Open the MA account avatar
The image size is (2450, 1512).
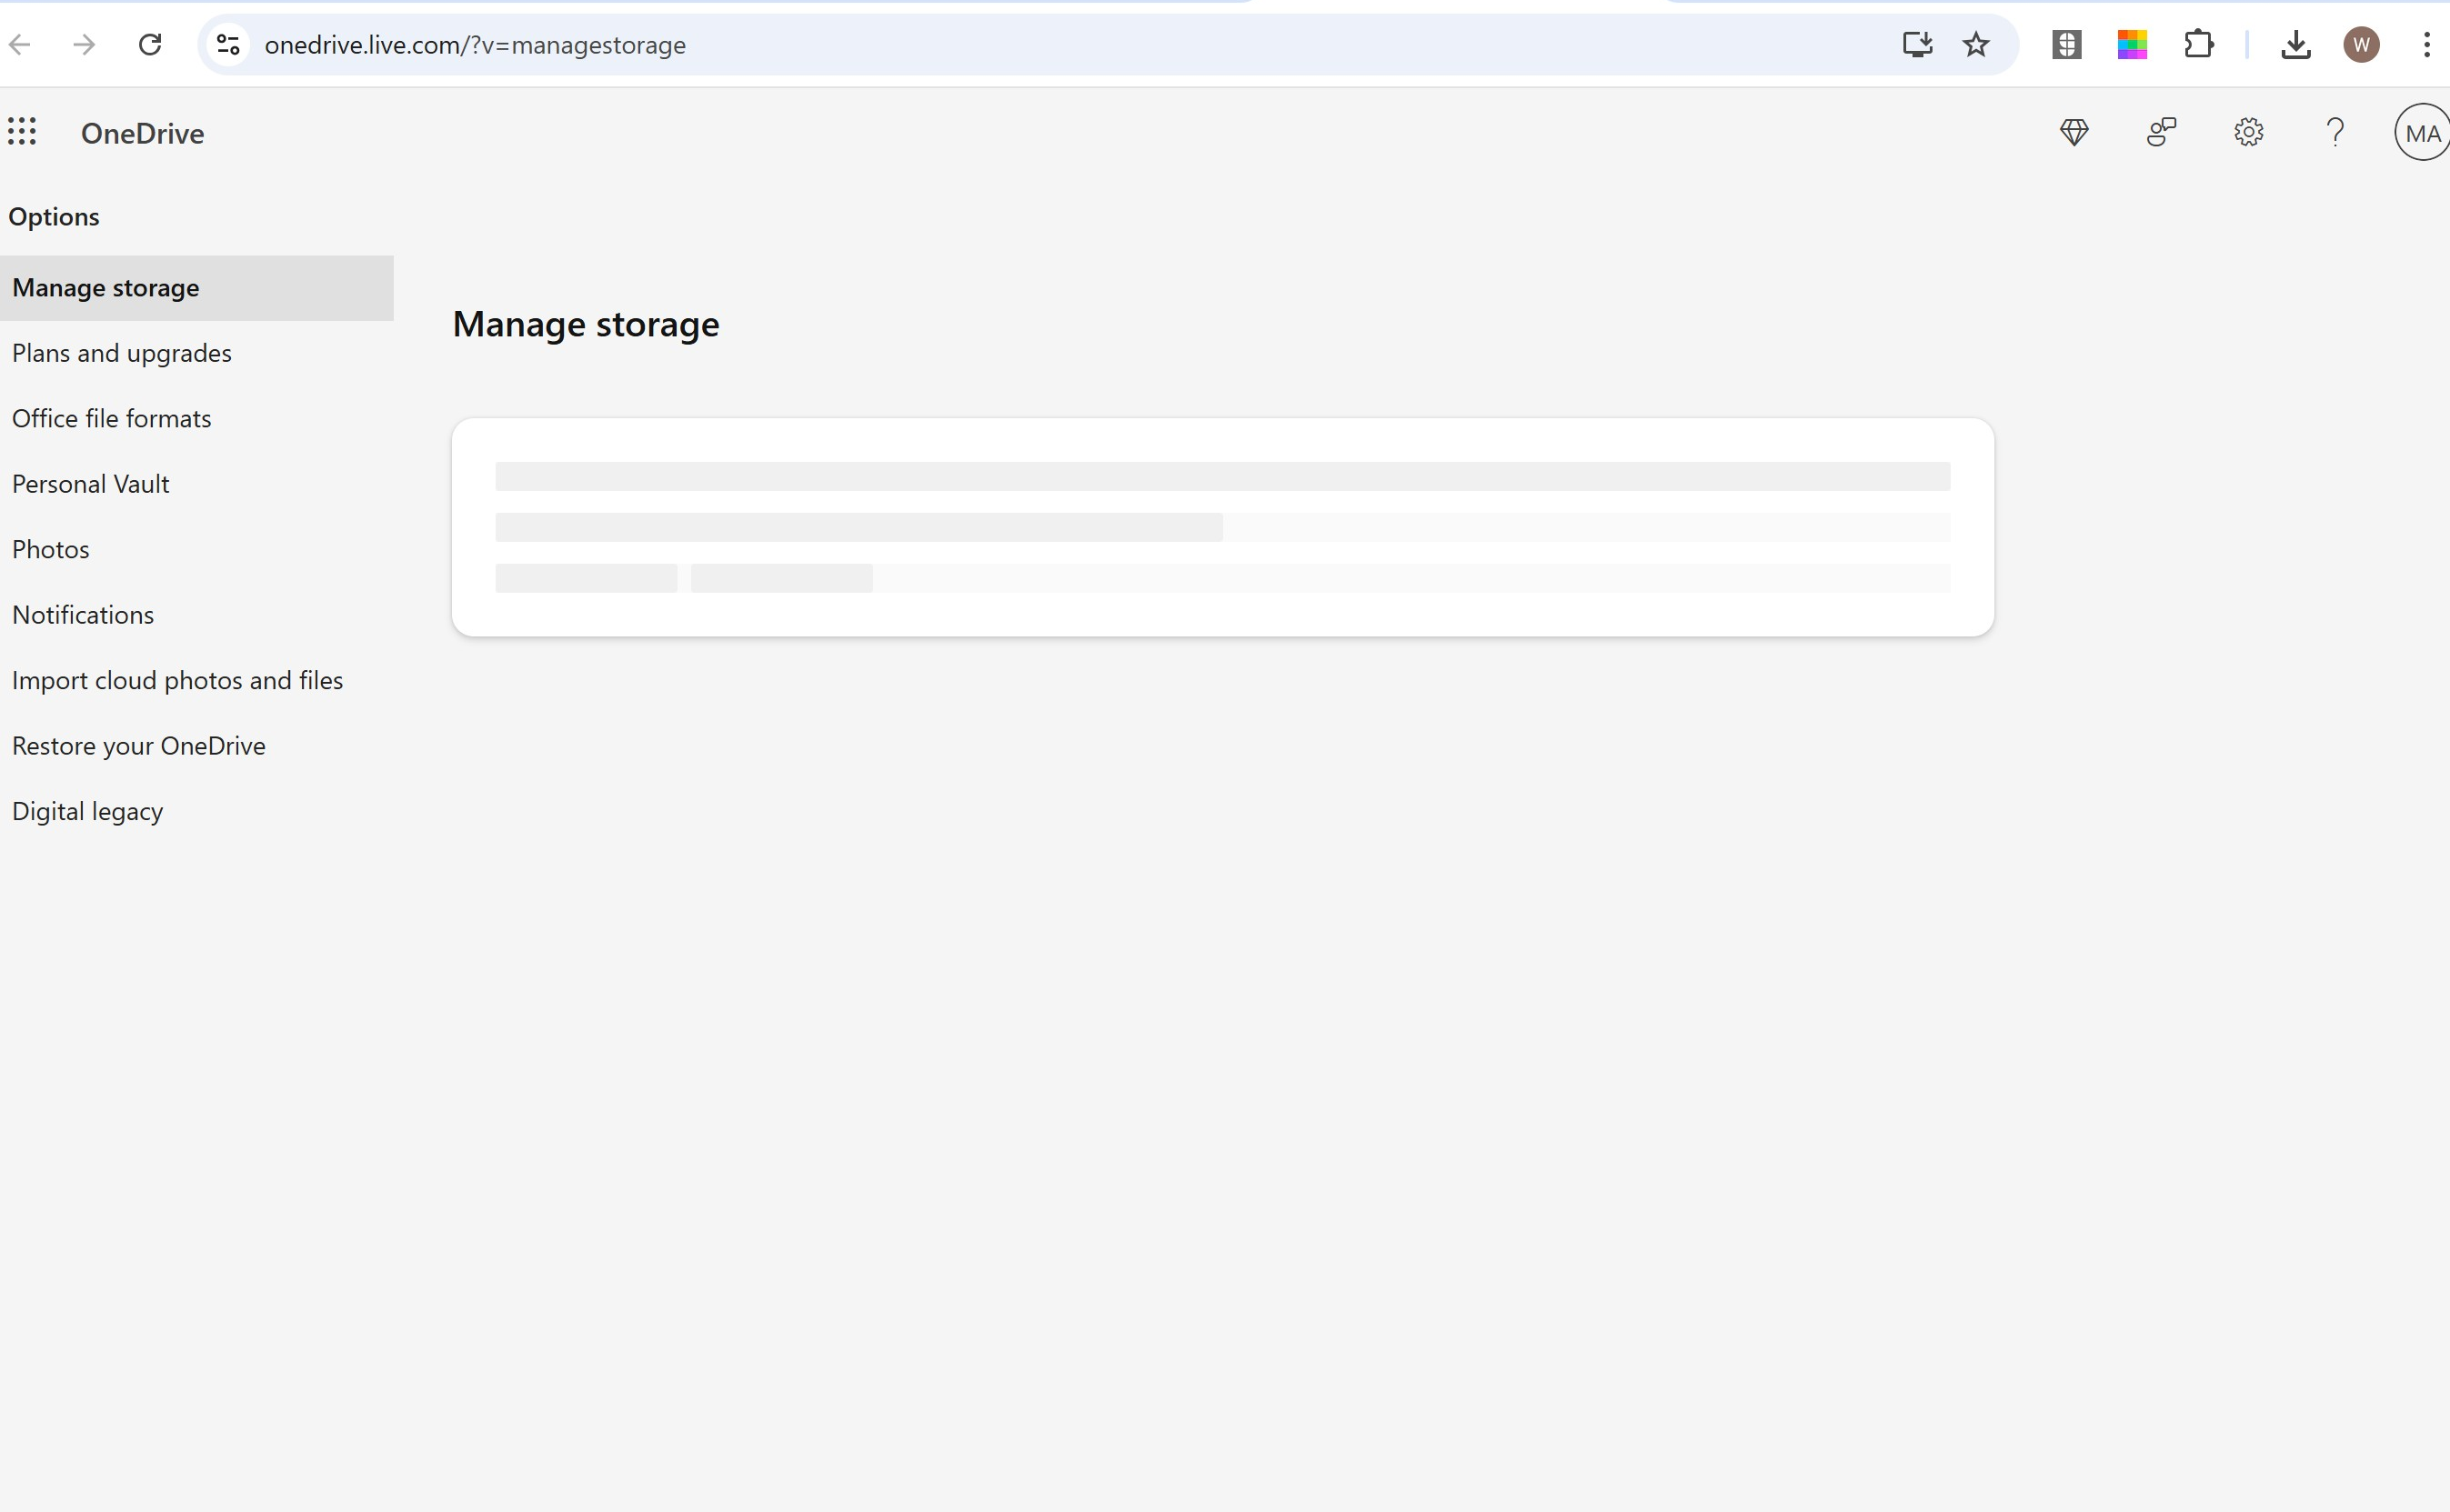tap(2421, 132)
